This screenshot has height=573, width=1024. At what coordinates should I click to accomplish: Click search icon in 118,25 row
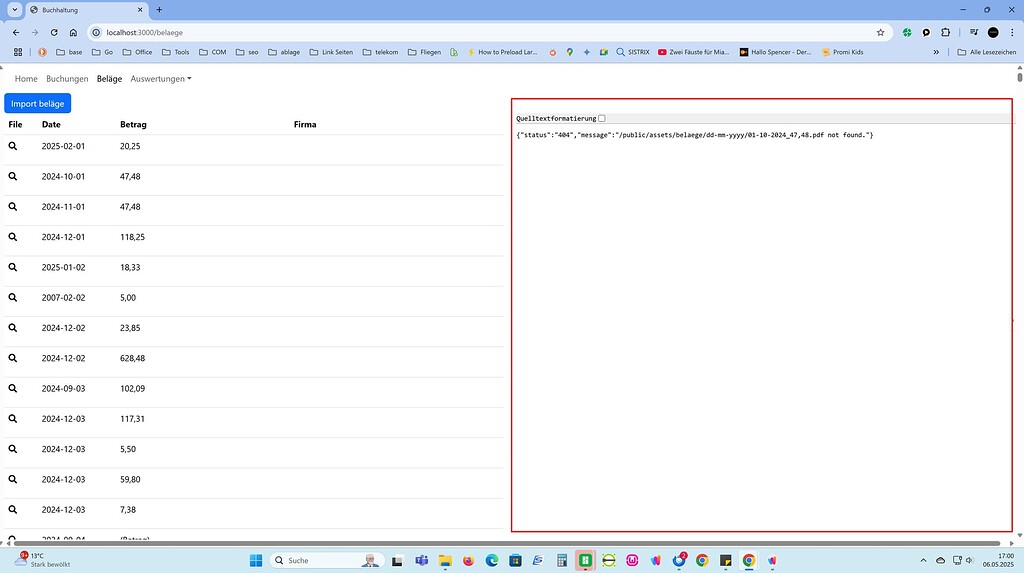click(x=12, y=237)
